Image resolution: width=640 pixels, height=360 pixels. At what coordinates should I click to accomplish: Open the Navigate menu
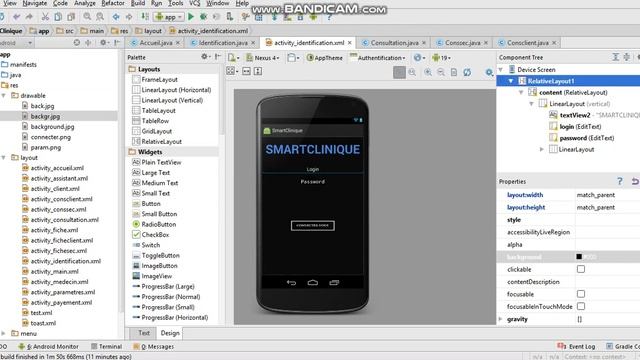click(34, 3)
